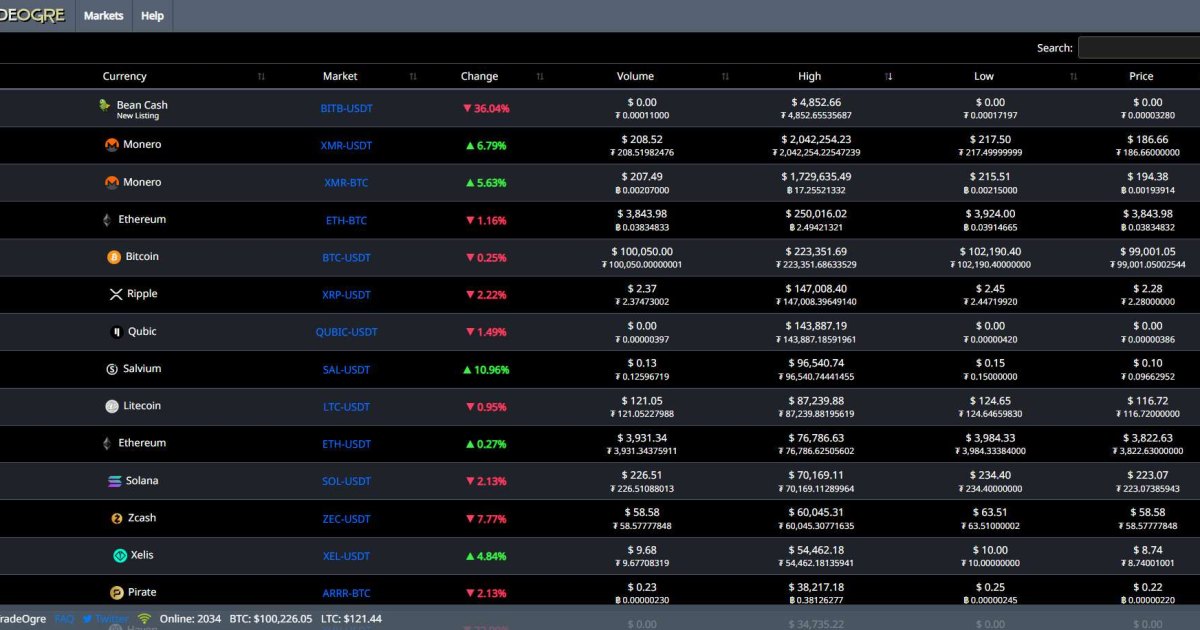Open the XMR-BTC market link
1200x630 pixels.
coord(346,183)
